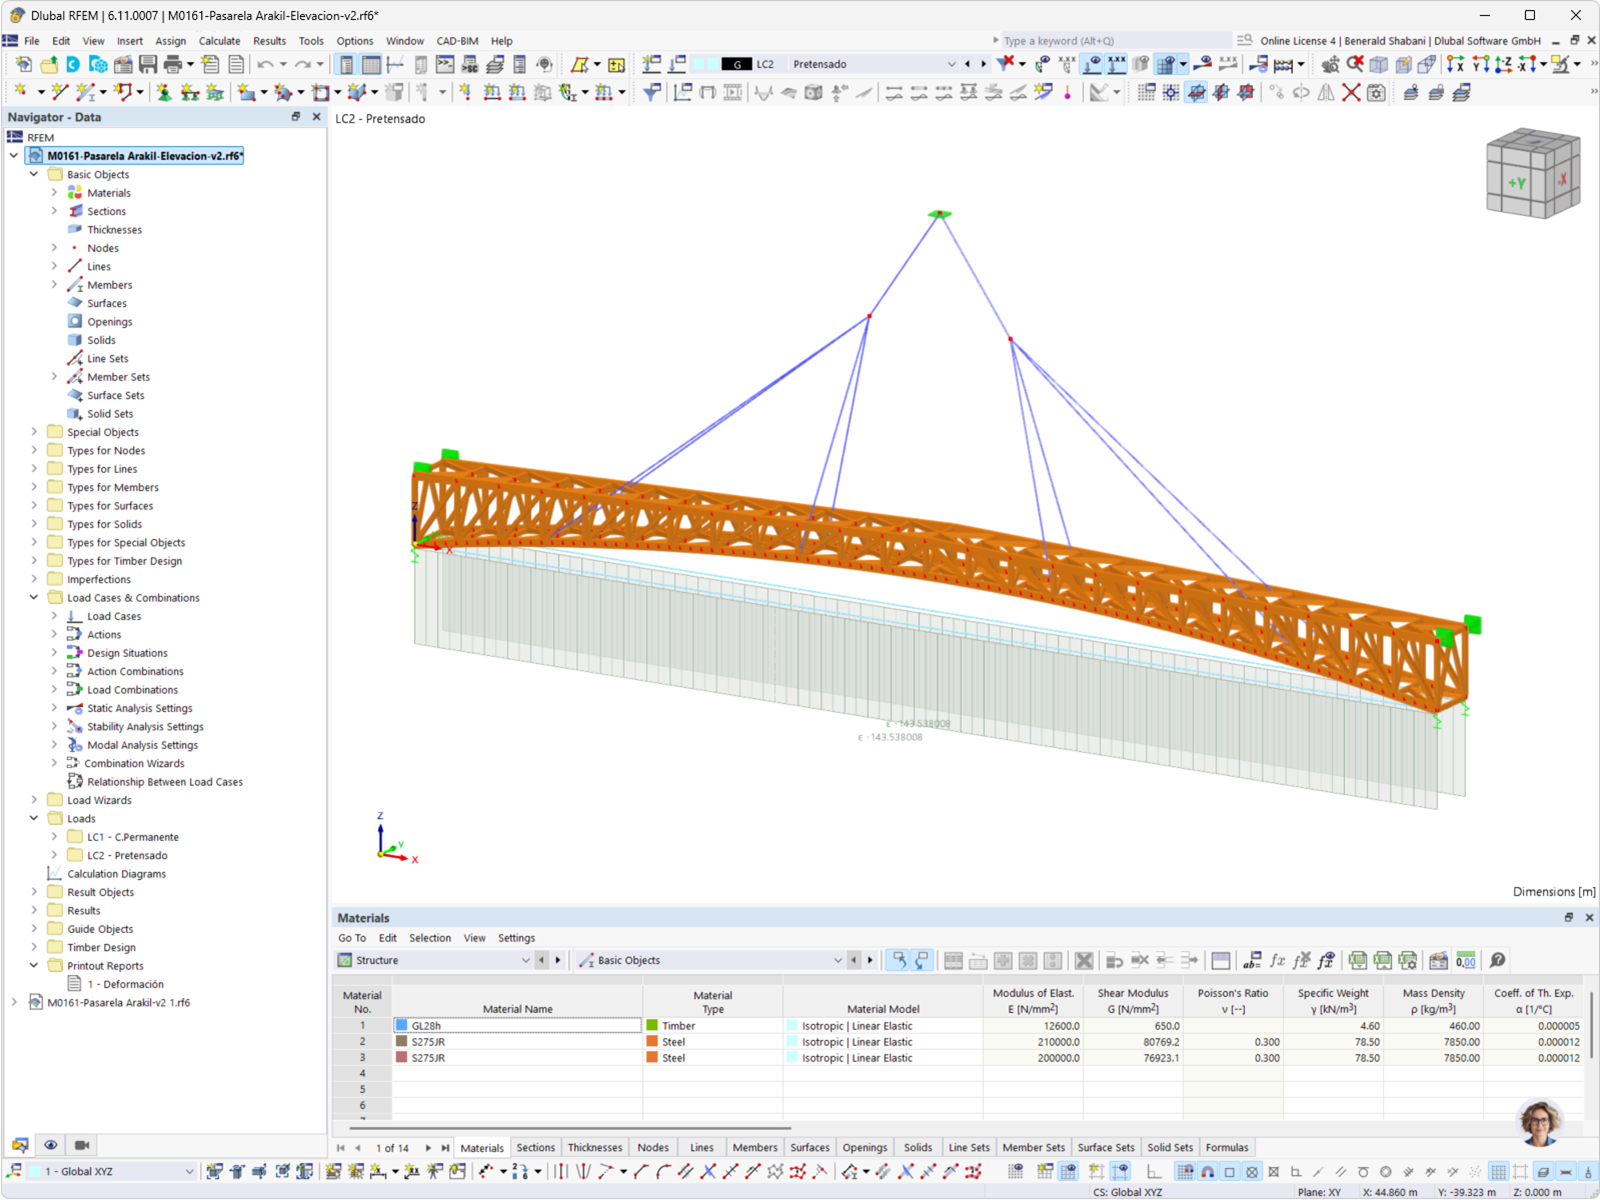Switch to the Sections tab
Screen dimensions: 1600x1200
(x=535, y=1148)
